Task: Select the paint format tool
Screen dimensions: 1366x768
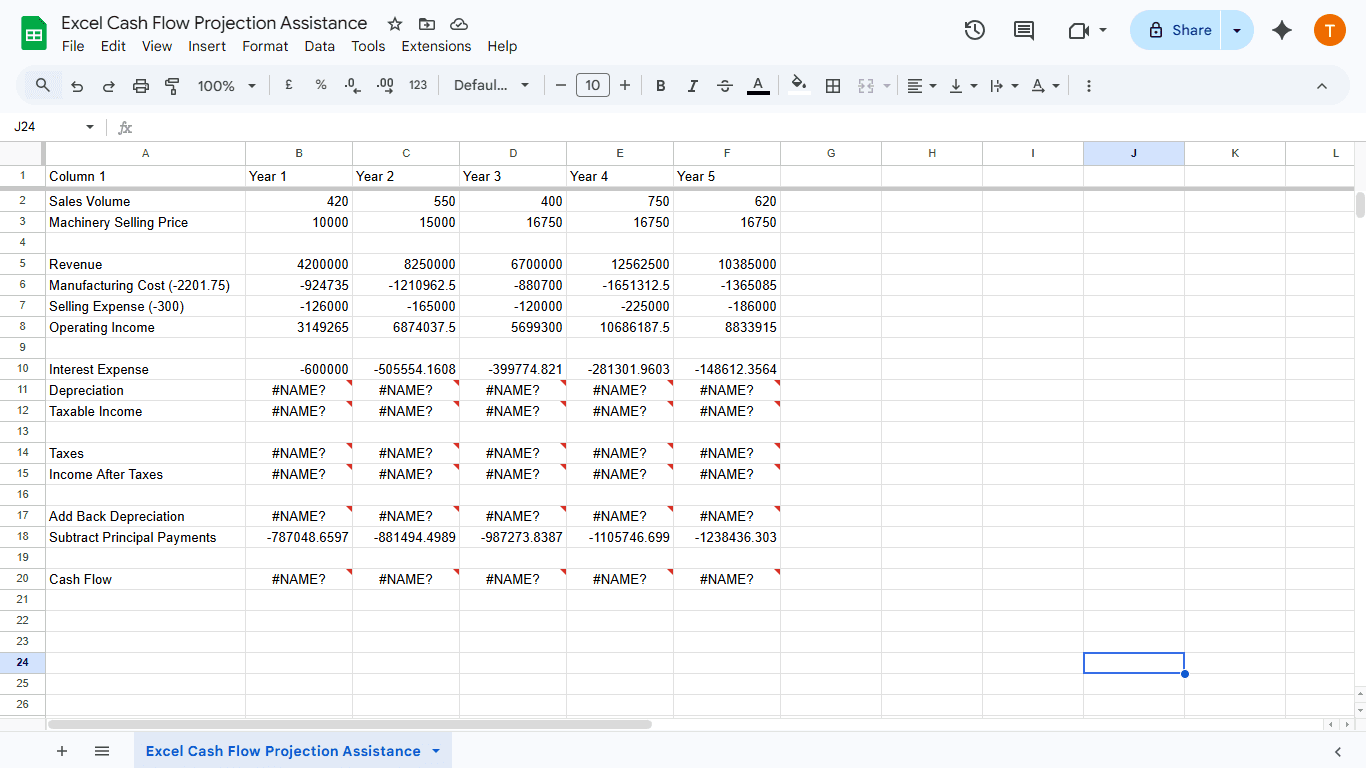Action: click(x=172, y=86)
